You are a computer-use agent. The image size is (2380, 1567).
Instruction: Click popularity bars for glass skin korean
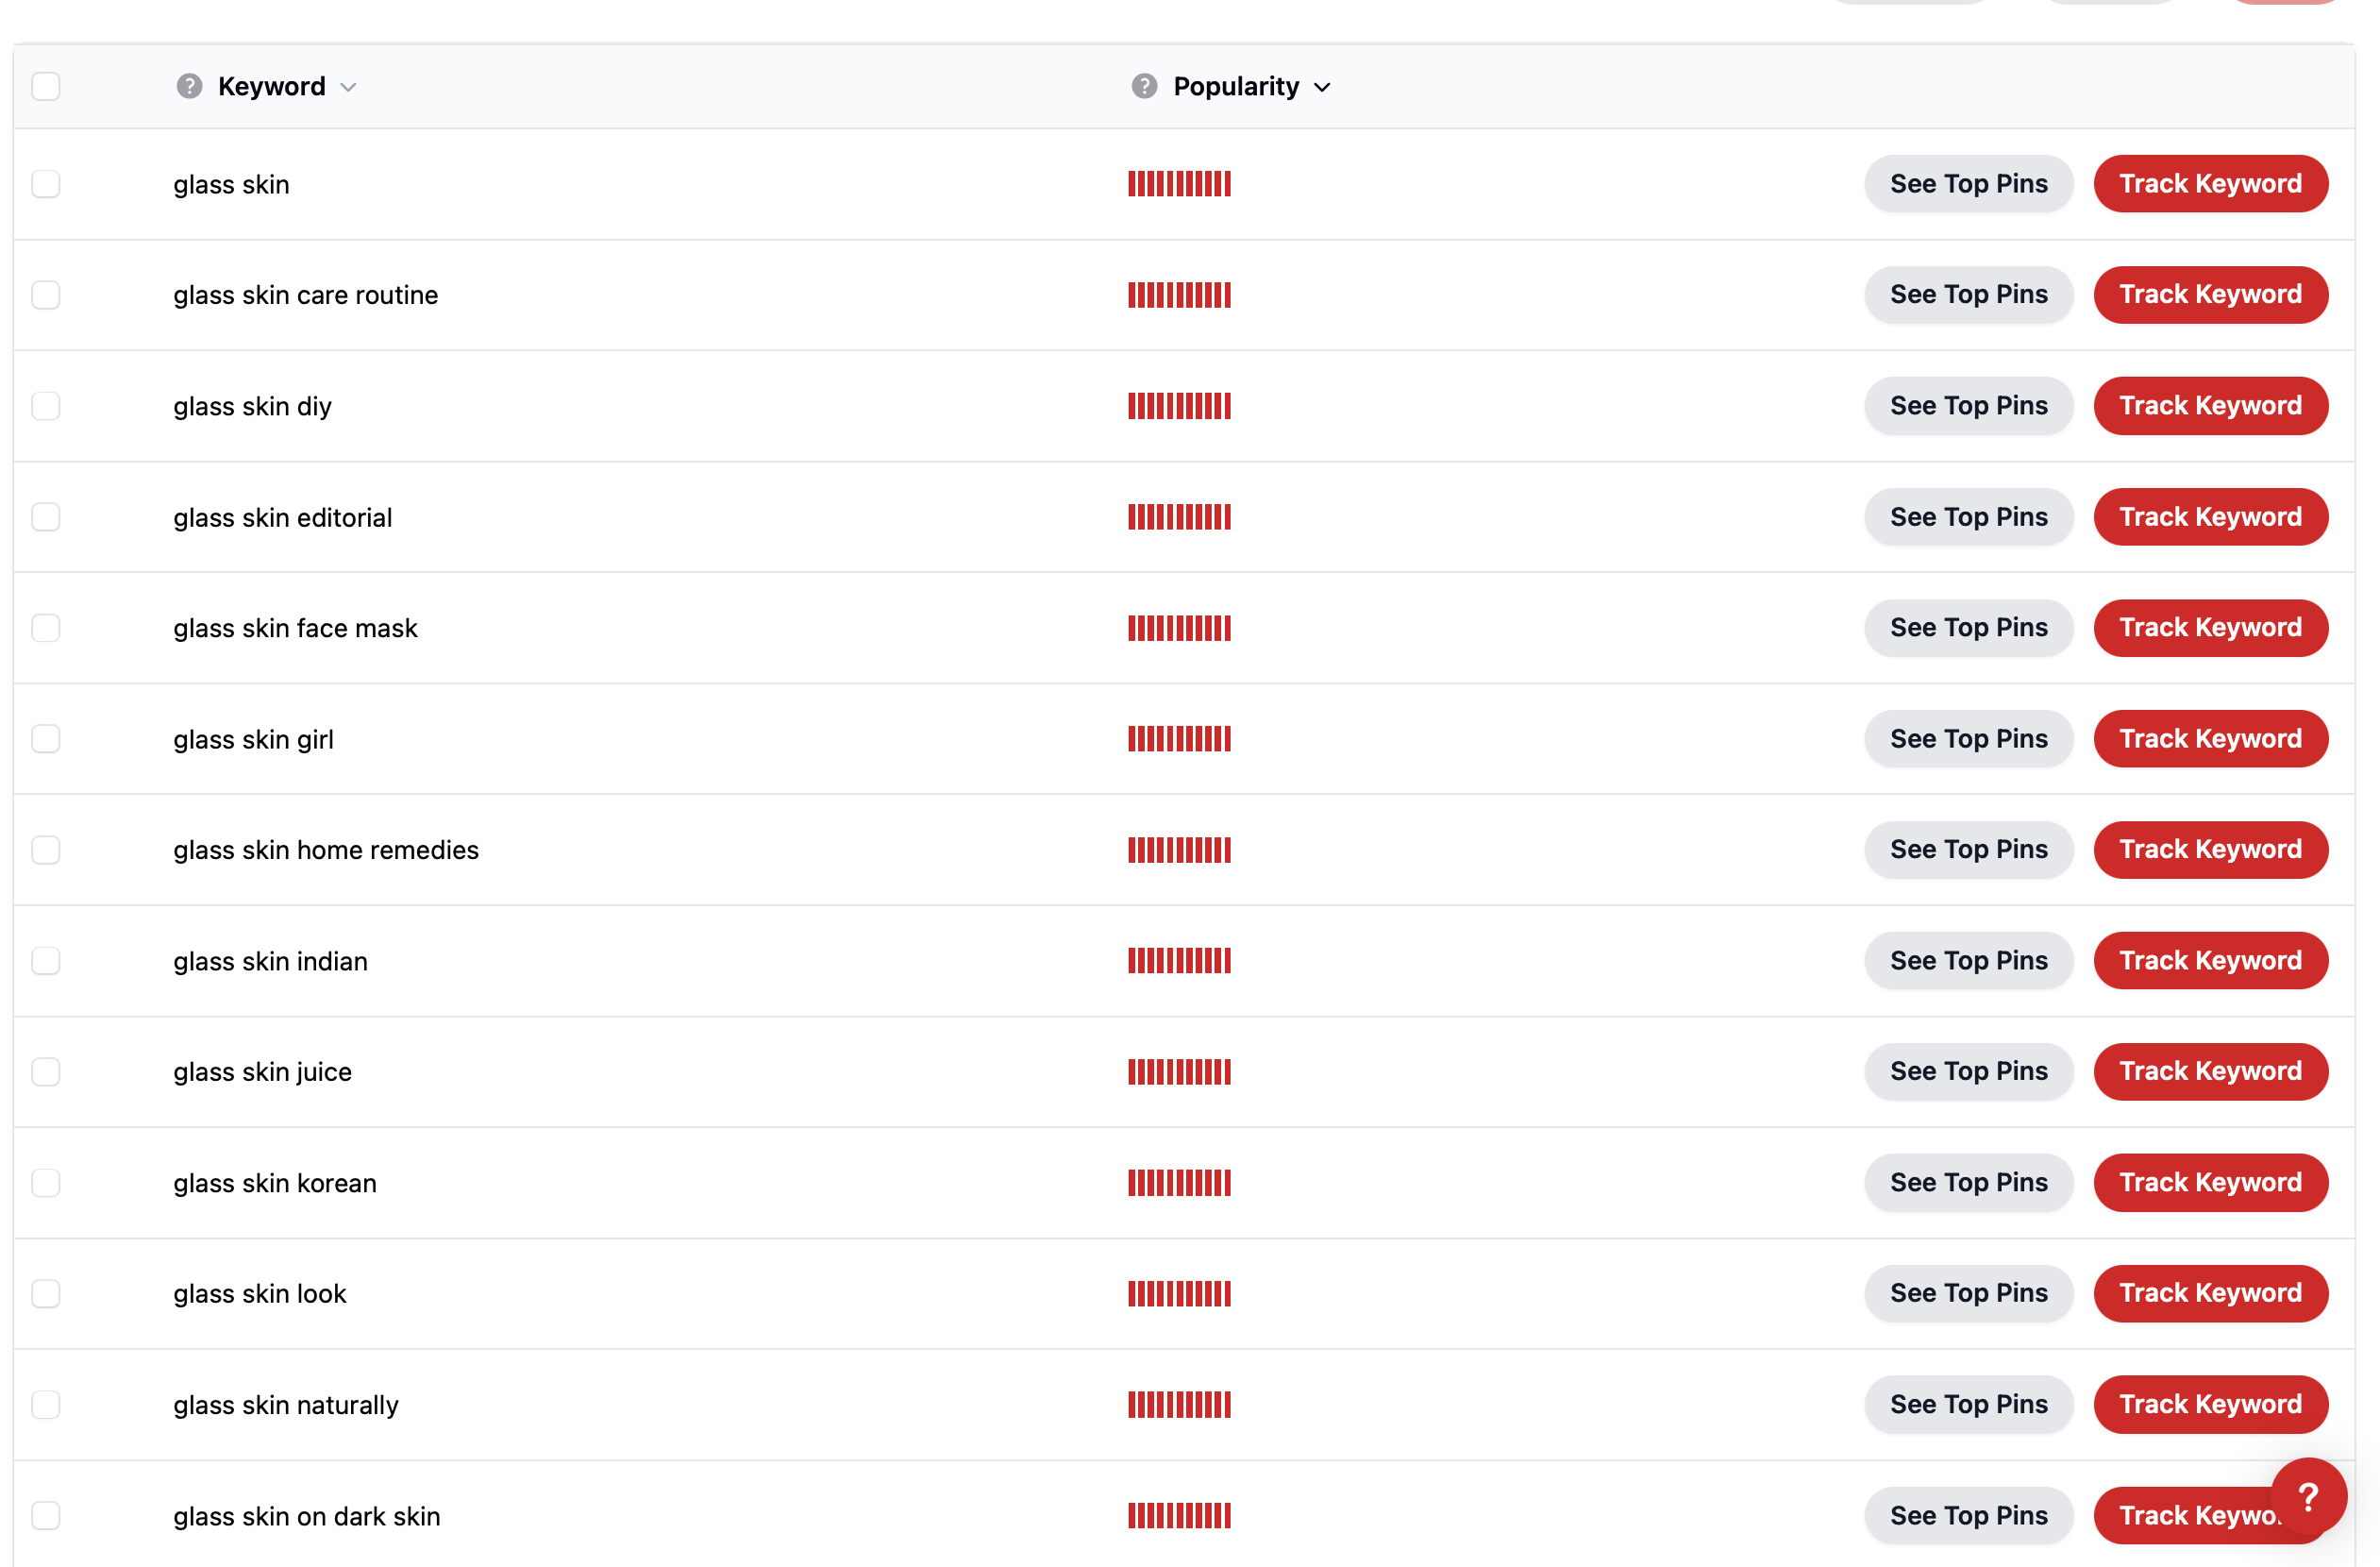[1179, 1183]
